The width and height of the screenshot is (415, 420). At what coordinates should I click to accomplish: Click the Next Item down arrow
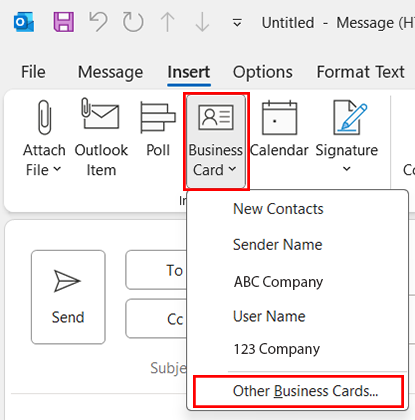(202, 22)
